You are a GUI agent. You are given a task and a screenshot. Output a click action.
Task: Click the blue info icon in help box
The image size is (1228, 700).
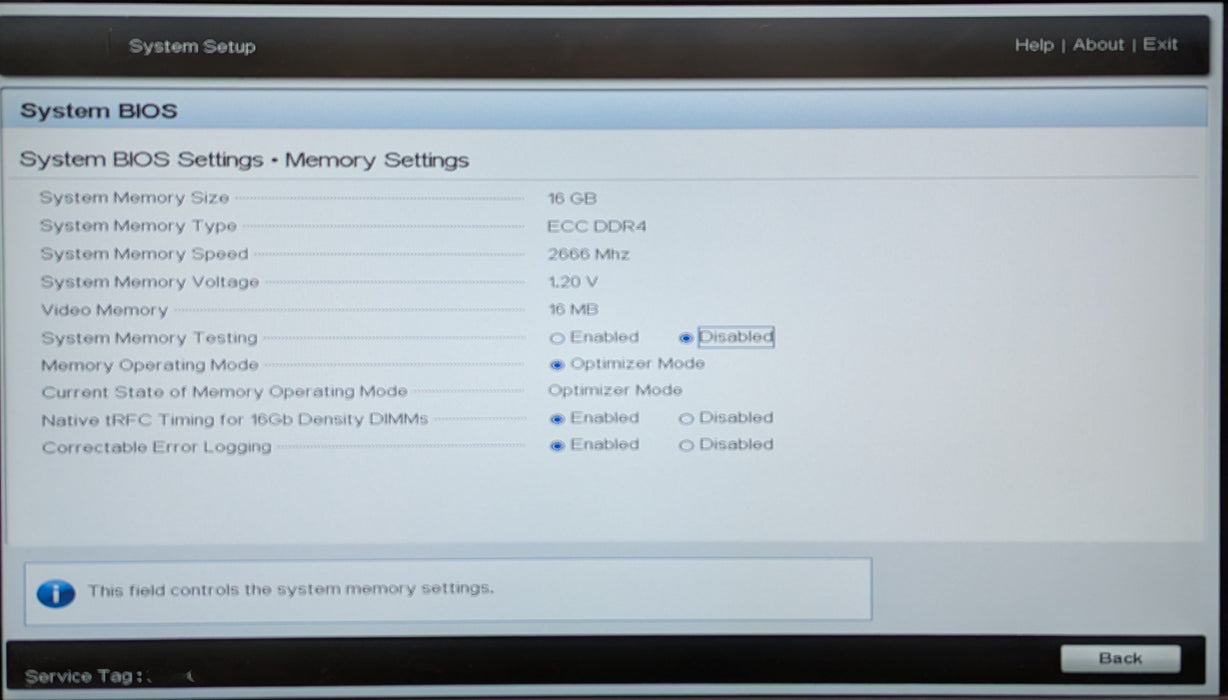click(56, 594)
